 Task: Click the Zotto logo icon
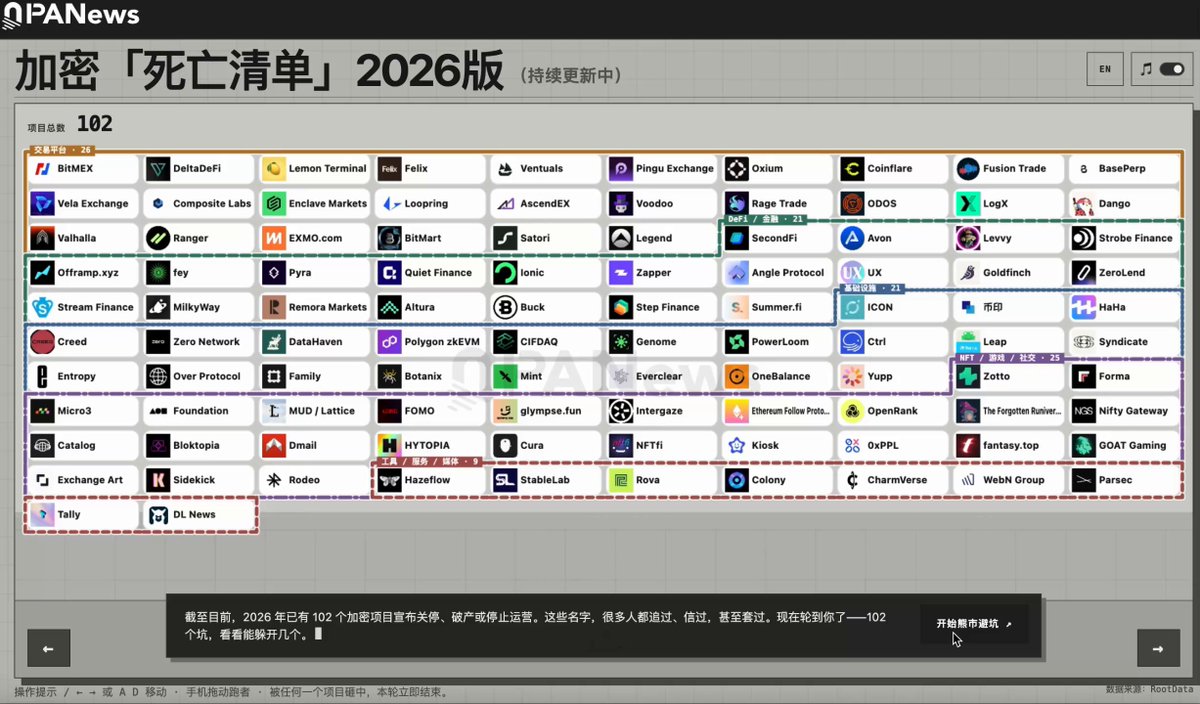pyautogui.click(x=968, y=377)
